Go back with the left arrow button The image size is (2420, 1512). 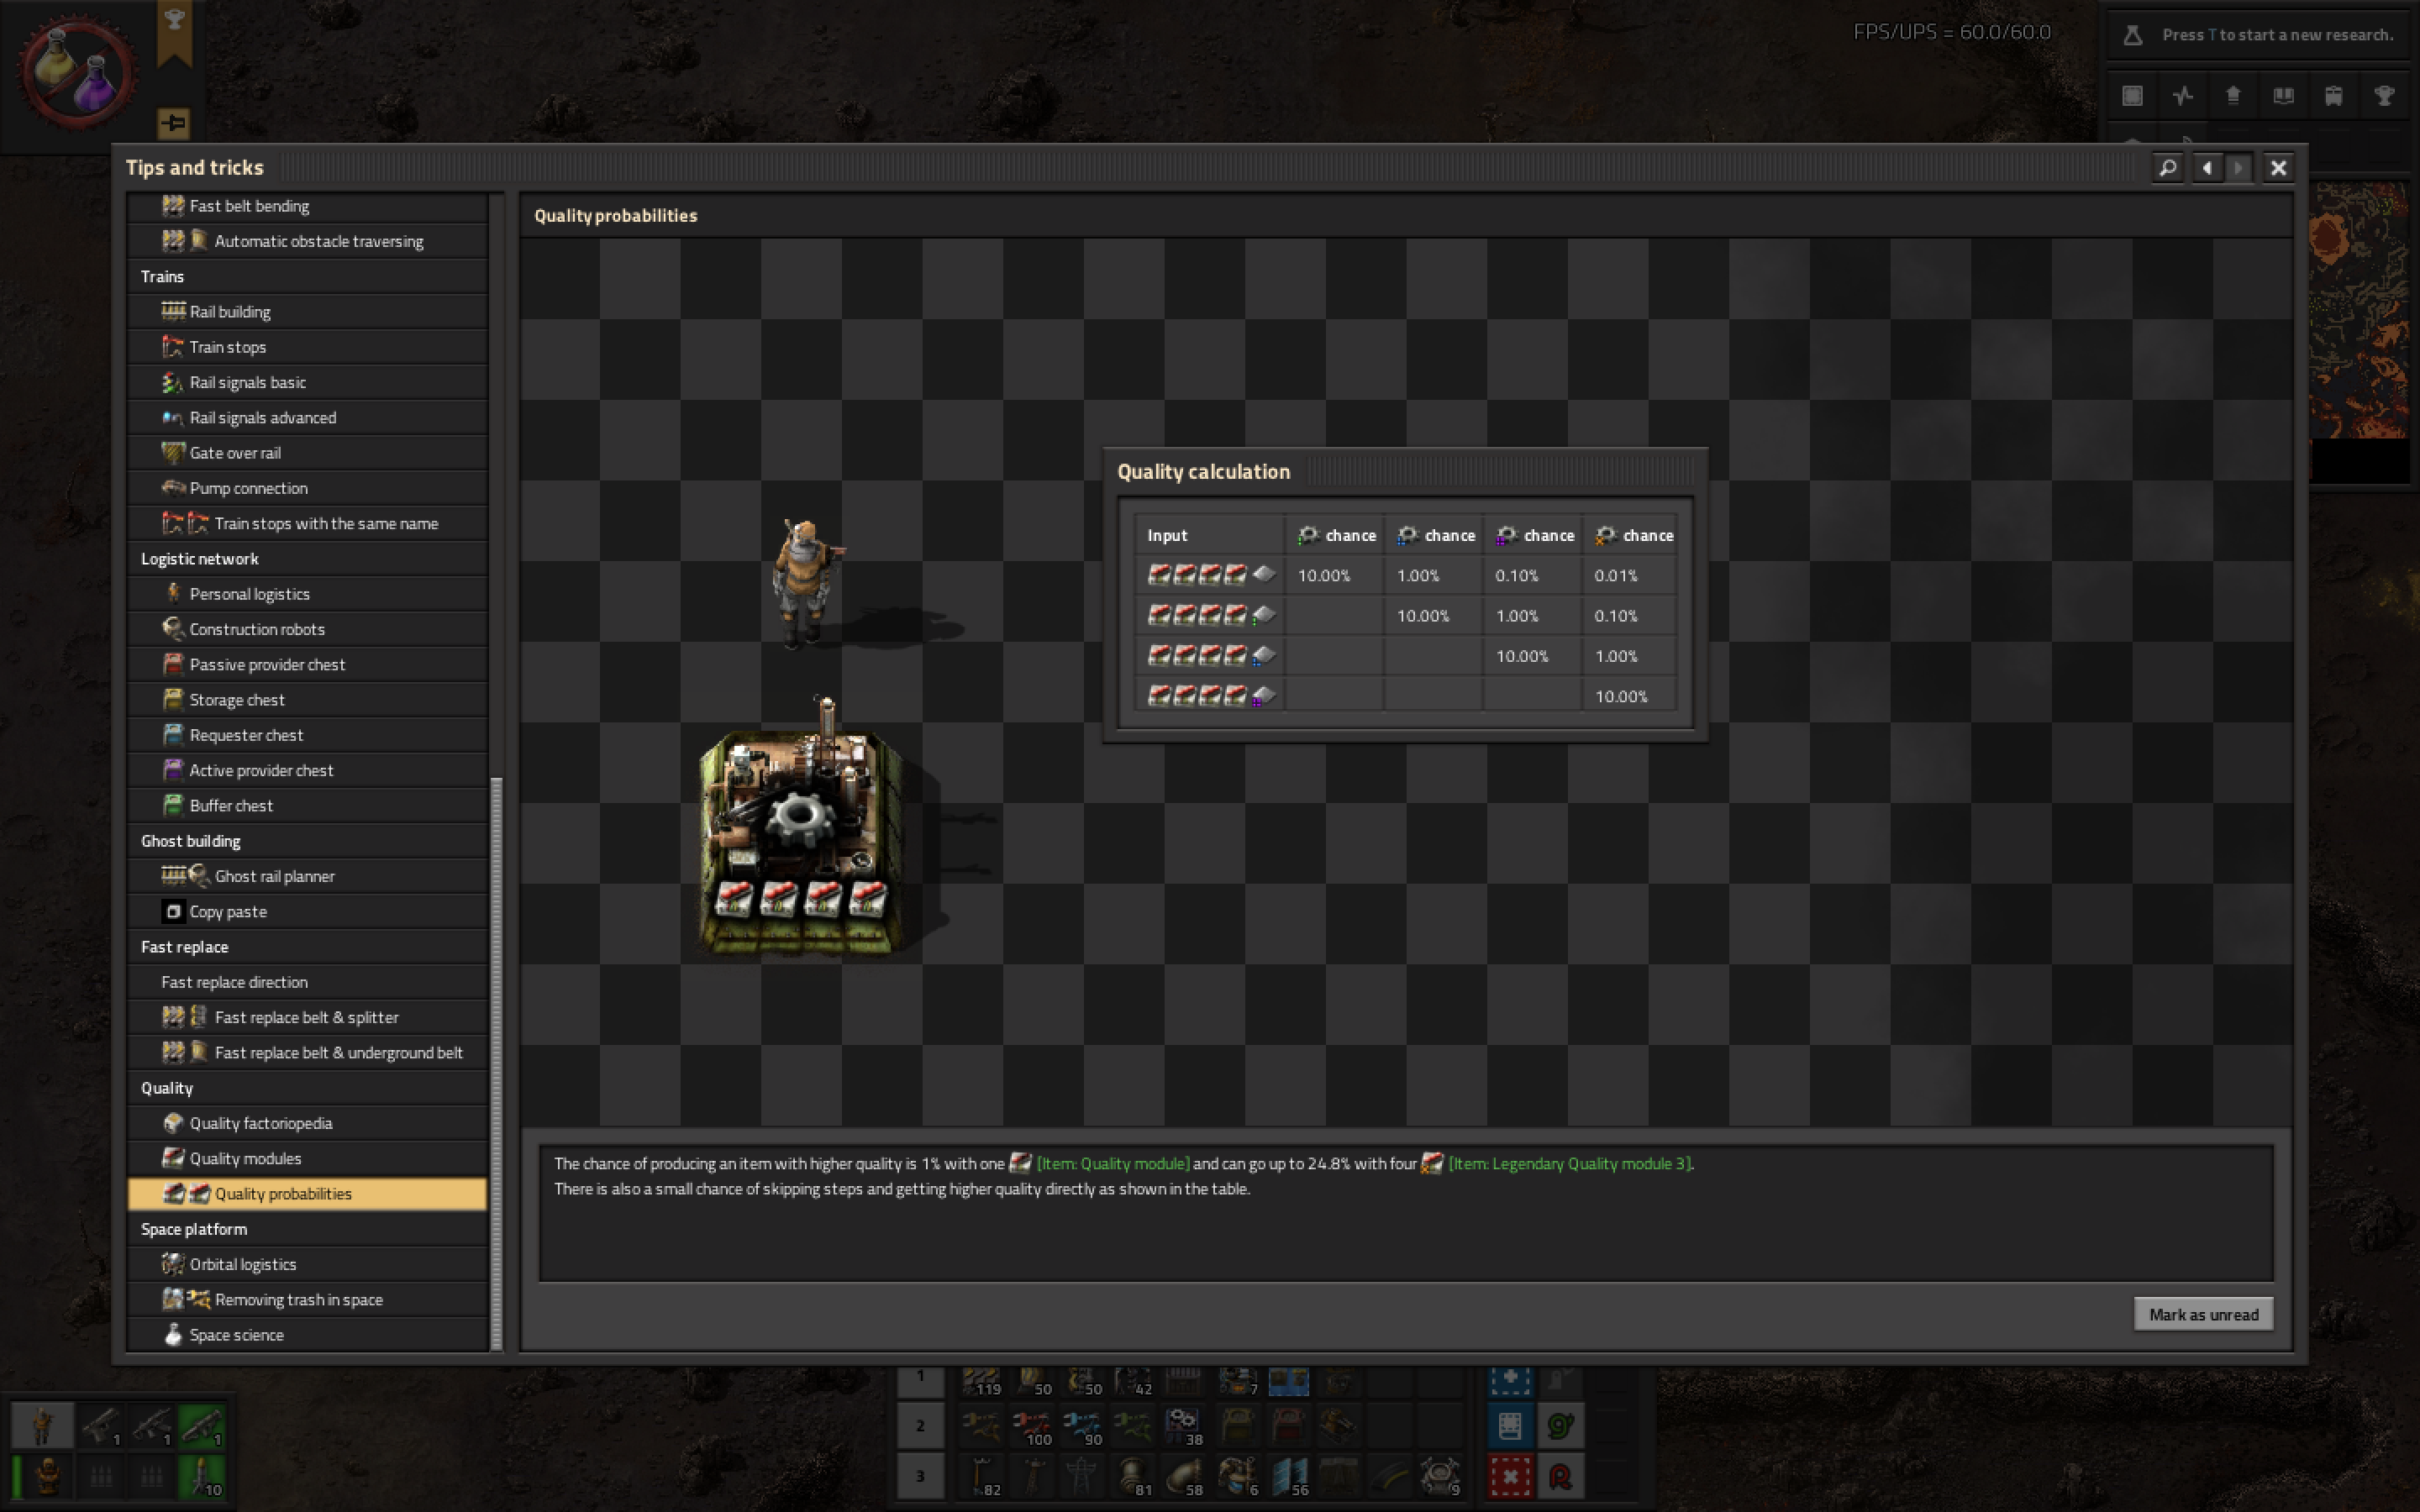pos(2207,167)
